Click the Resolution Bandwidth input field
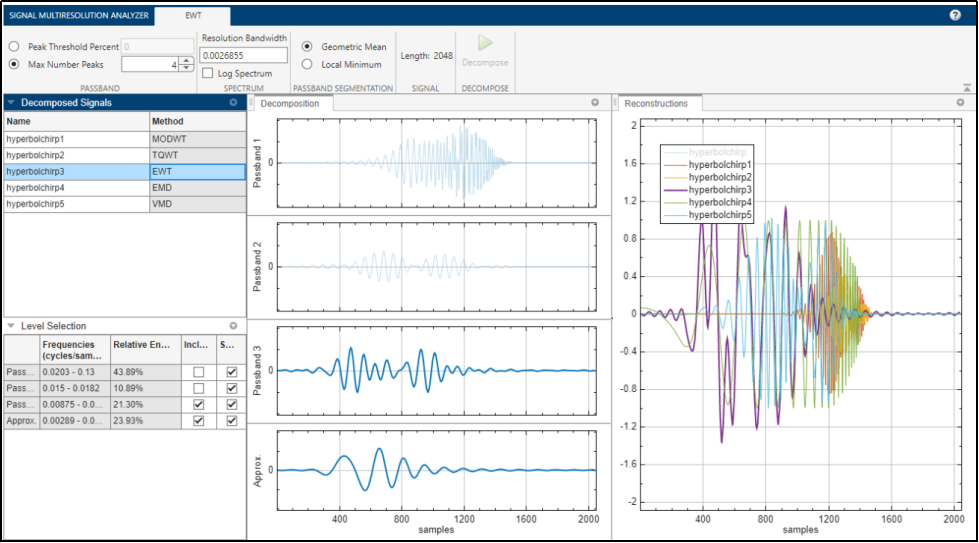The image size is (979, 543). pos(243,55)
